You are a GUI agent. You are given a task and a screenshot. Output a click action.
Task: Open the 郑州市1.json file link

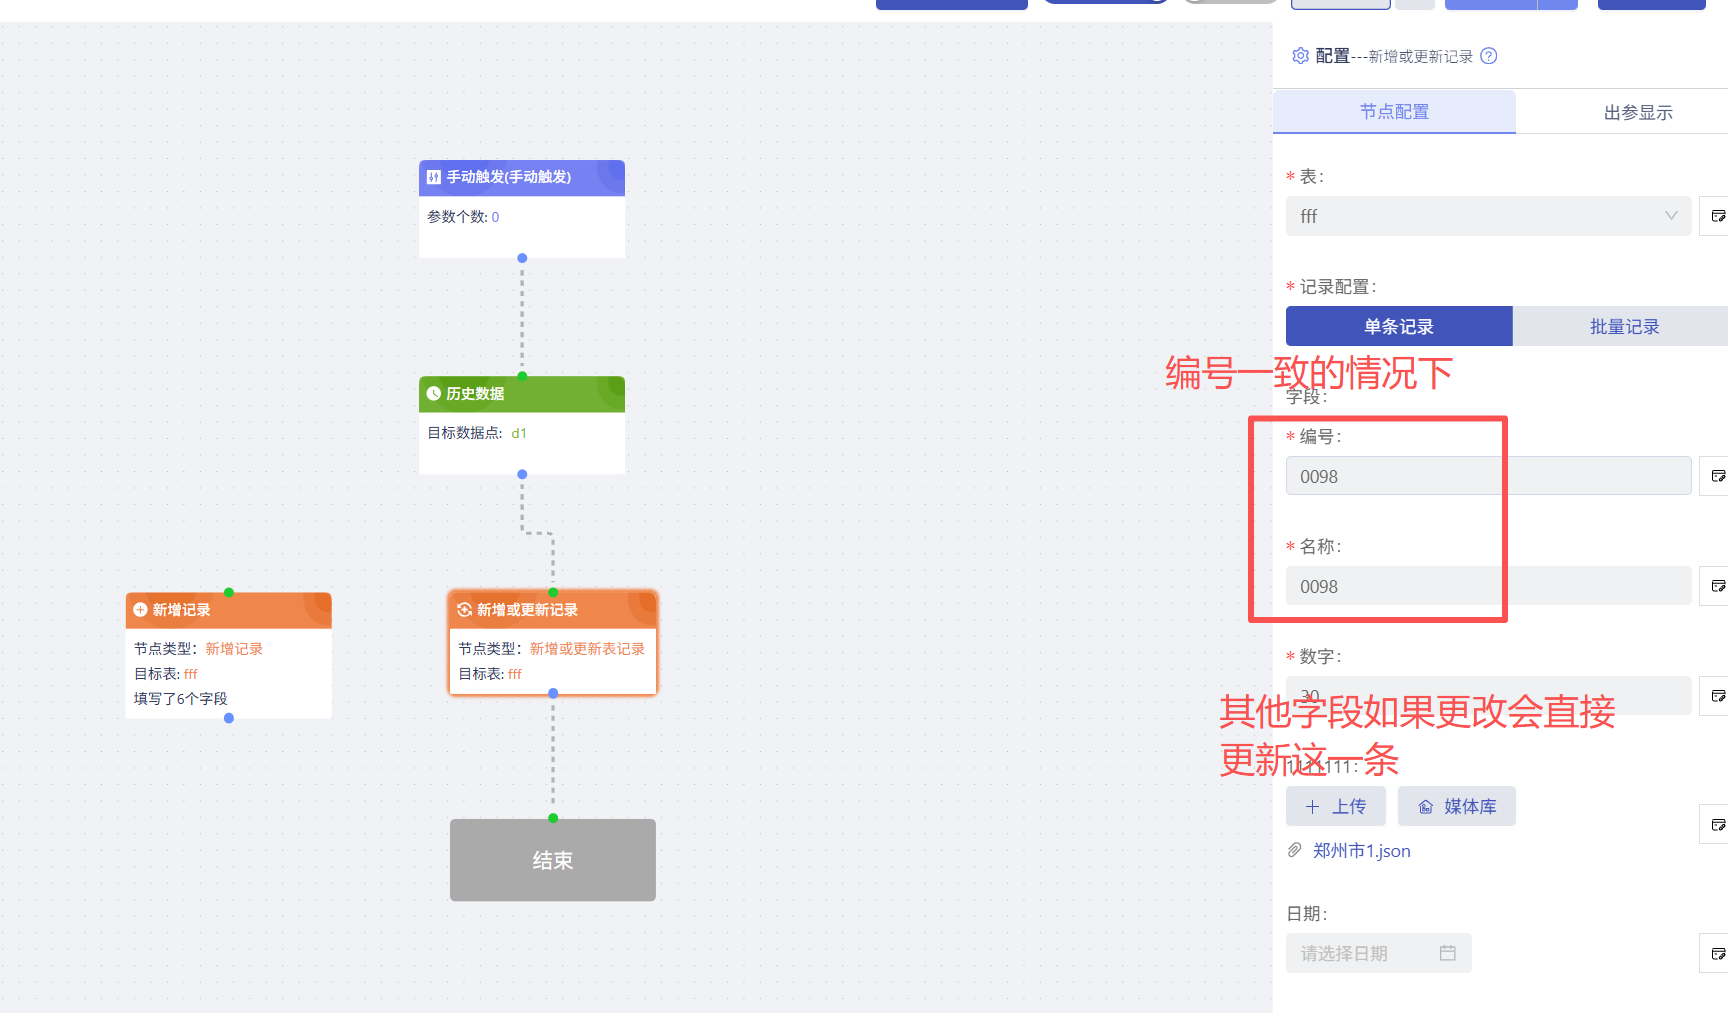coord(1361,851)
